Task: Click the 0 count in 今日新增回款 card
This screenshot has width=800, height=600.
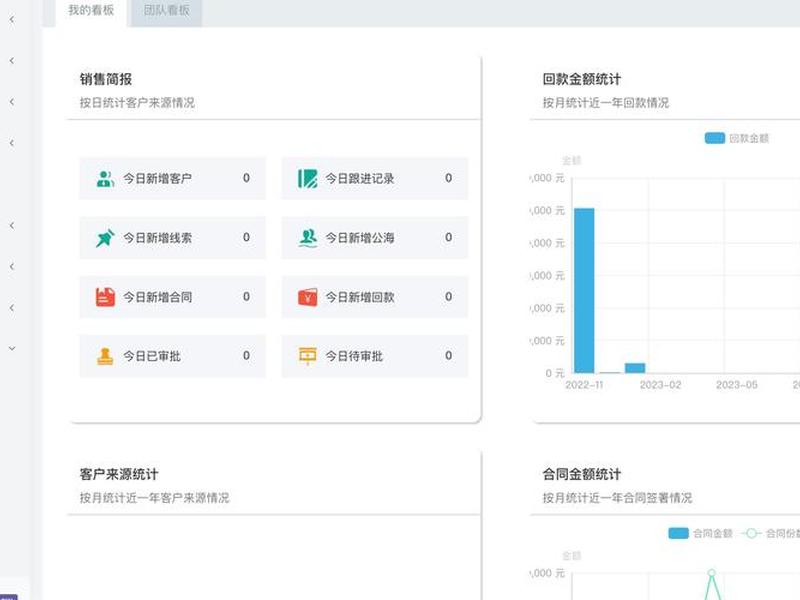Action: (x=448, y=296)
